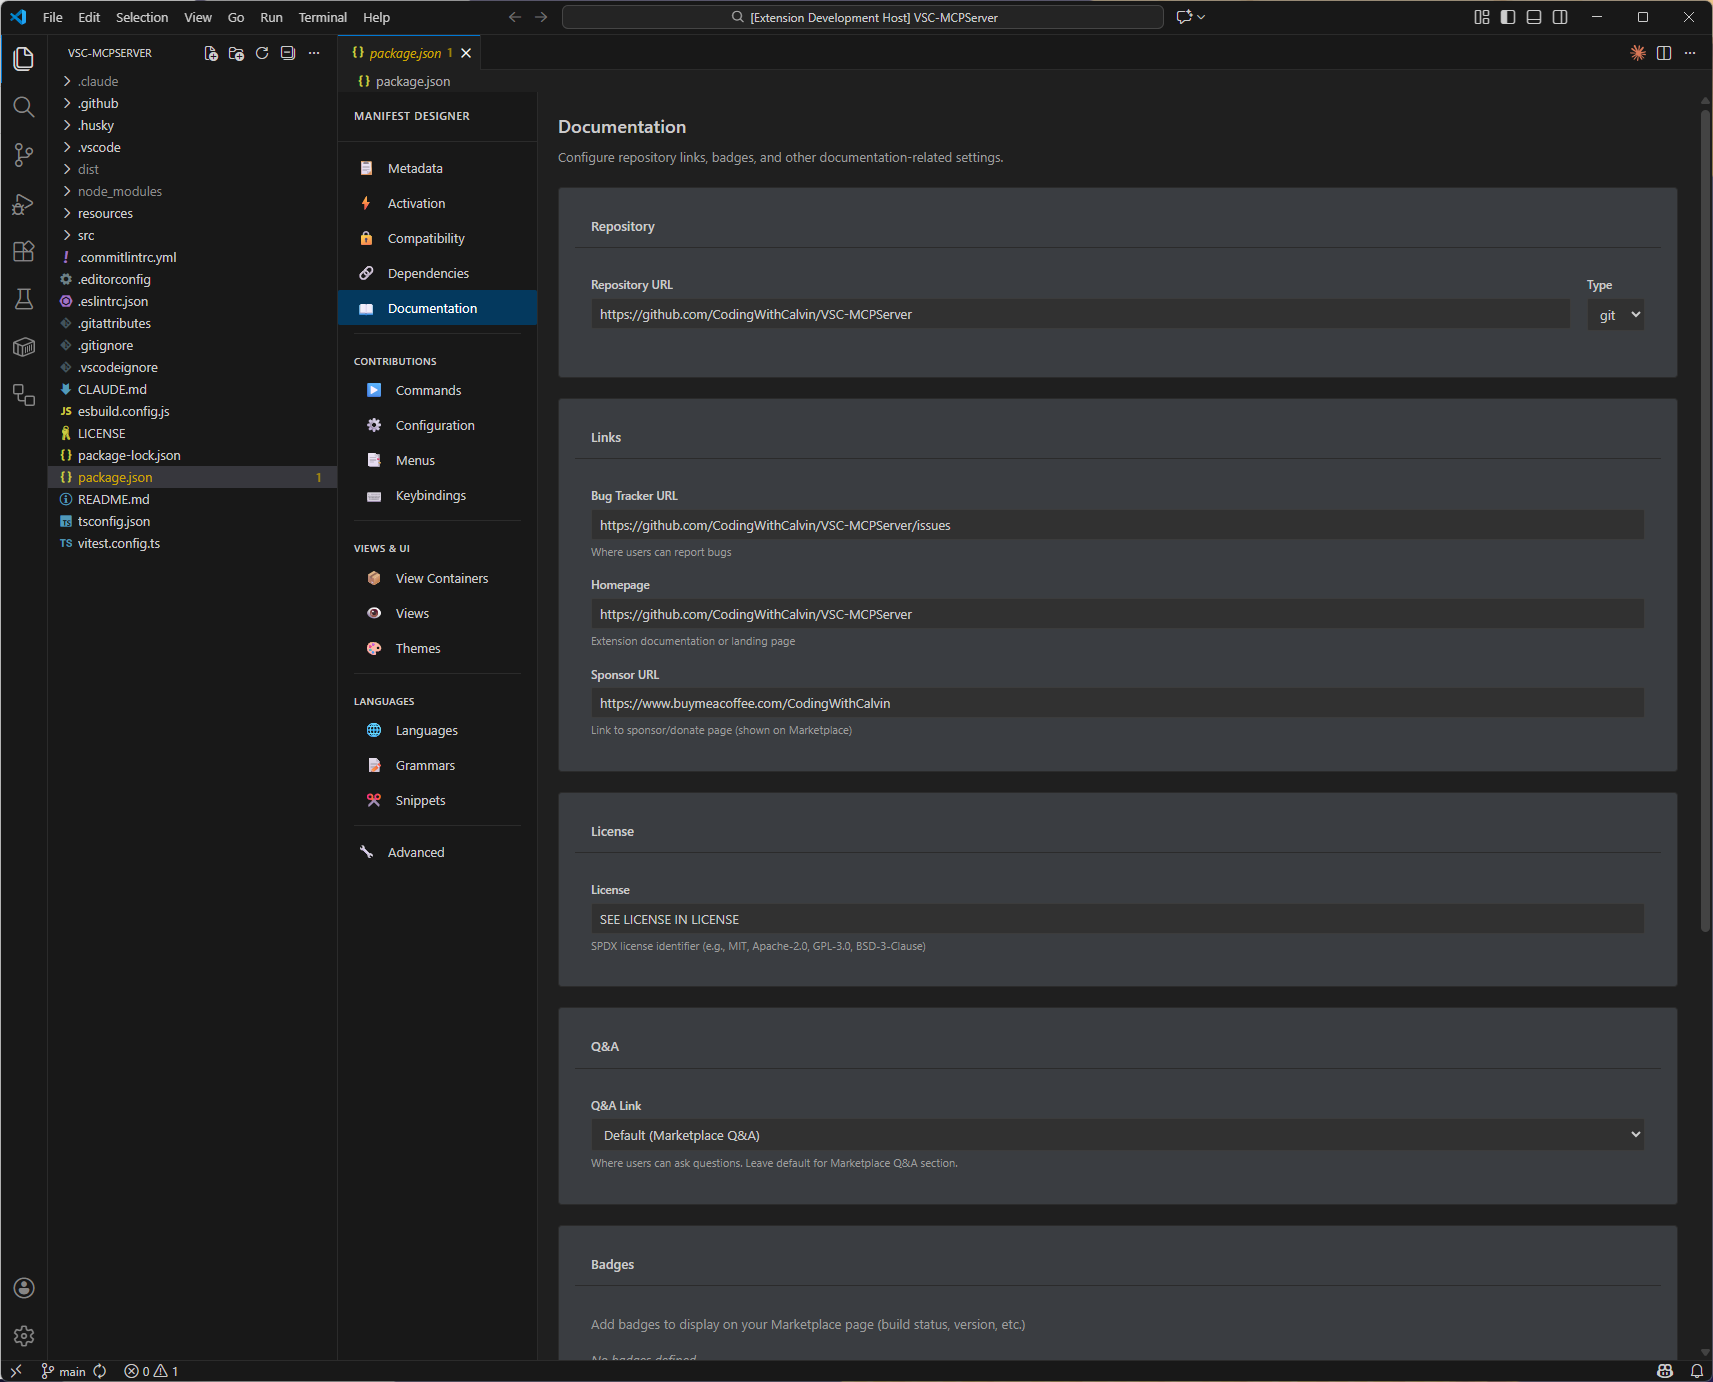Synchronize changes from status bar

[x=100, y=1371]
